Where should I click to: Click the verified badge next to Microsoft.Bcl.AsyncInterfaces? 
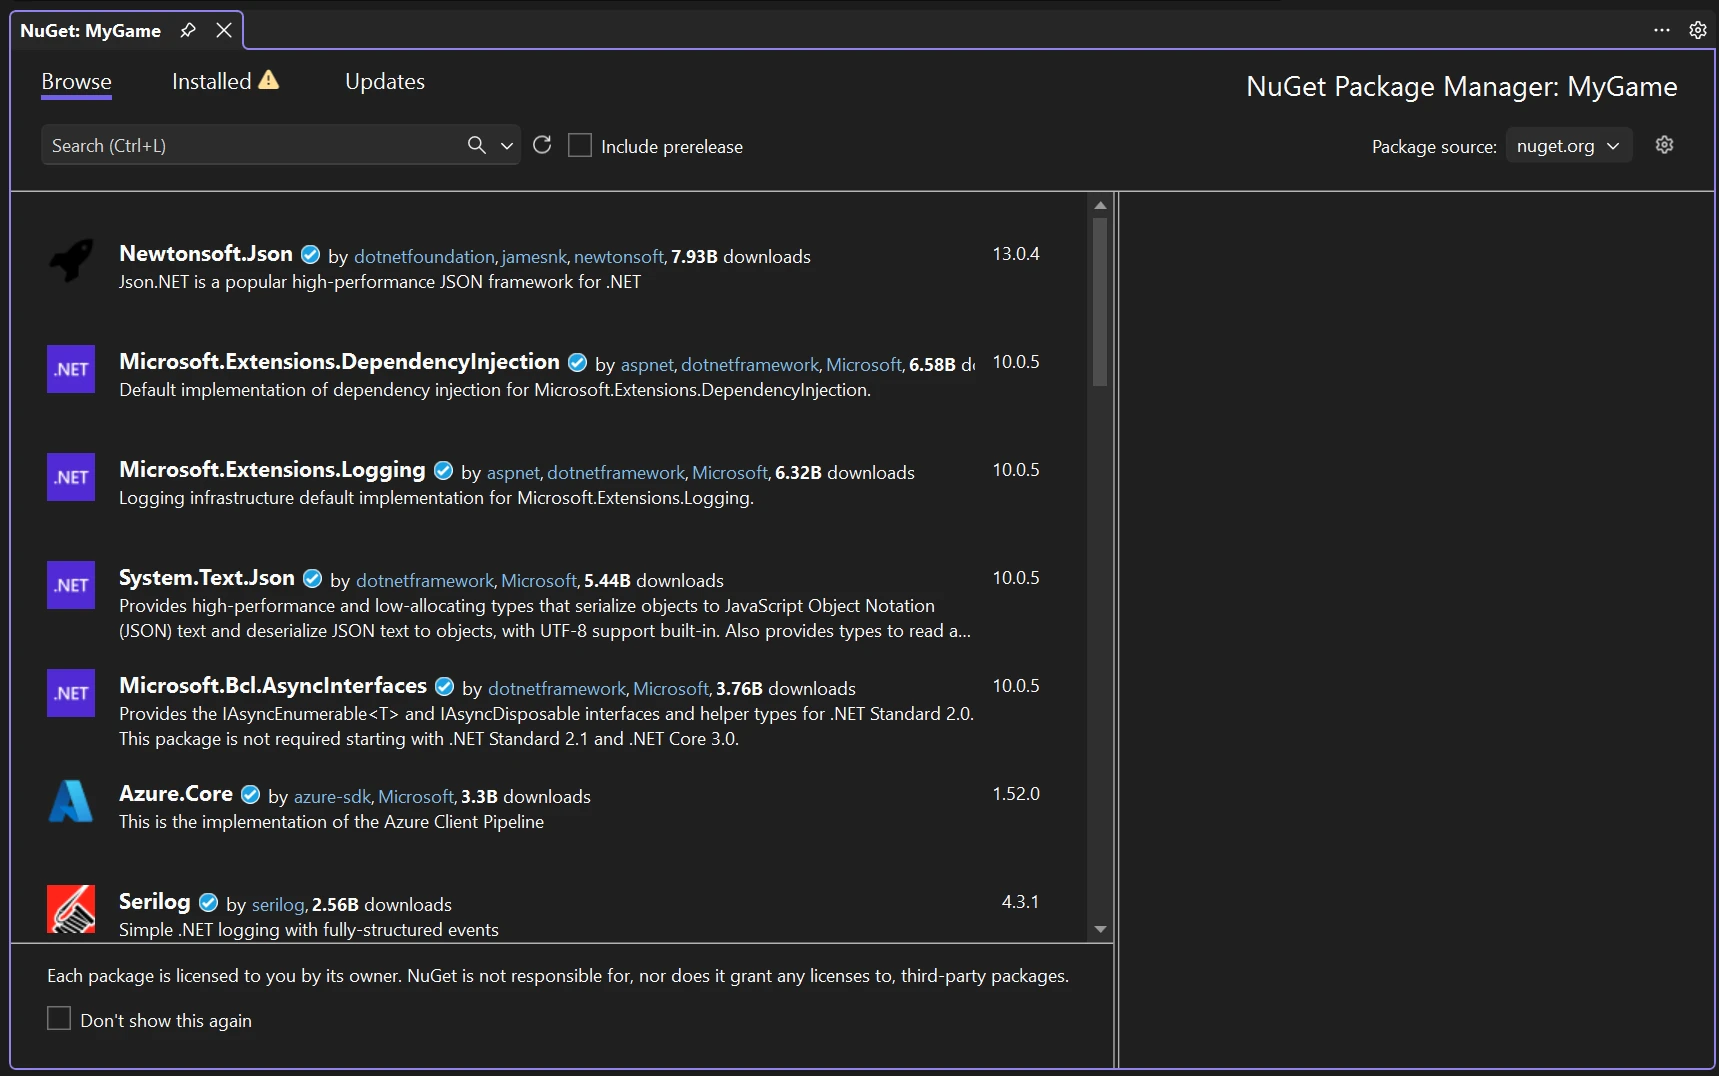coord(445,686)
